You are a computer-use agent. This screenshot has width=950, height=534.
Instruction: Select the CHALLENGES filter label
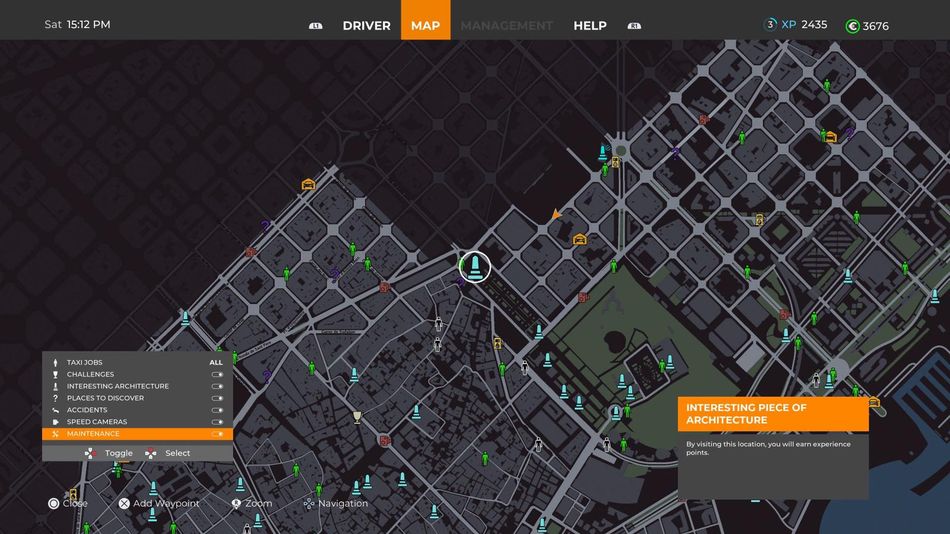[90, 375]
